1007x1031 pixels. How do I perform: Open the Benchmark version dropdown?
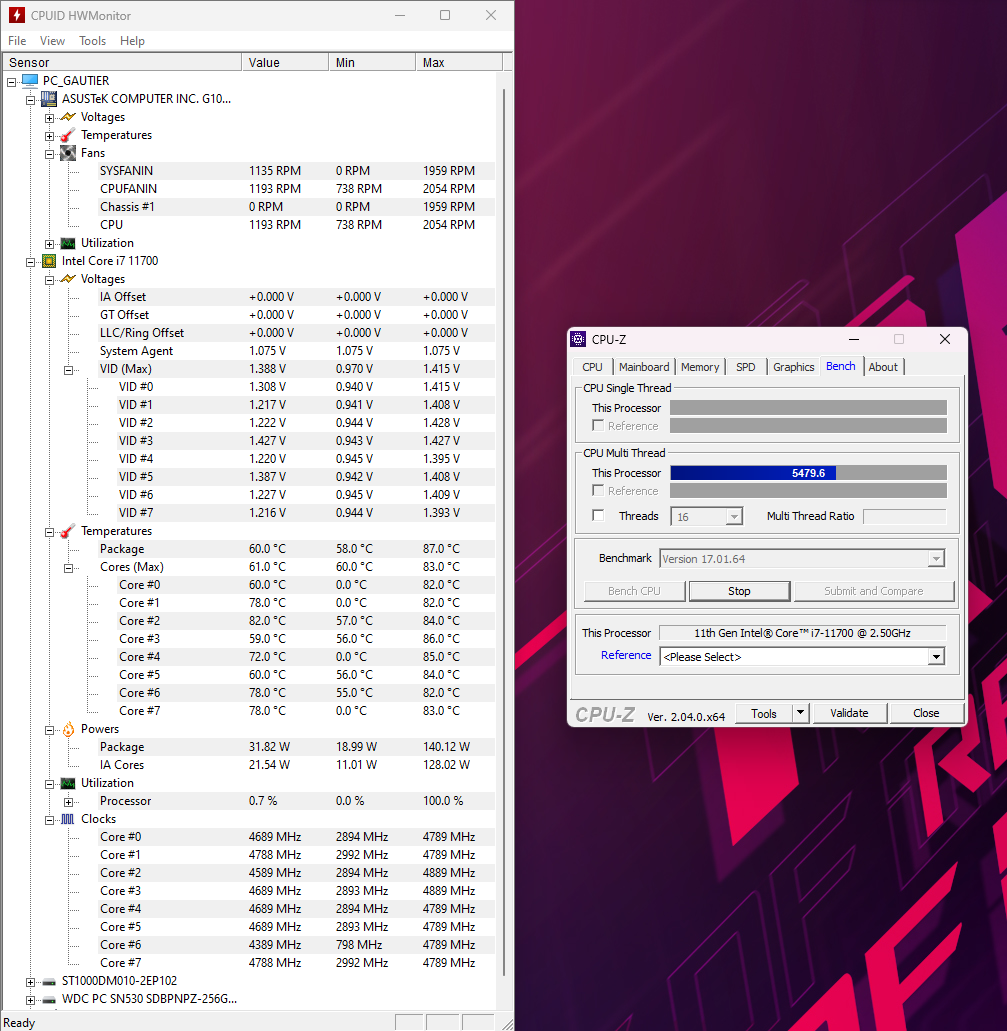(x=936, y=559)
